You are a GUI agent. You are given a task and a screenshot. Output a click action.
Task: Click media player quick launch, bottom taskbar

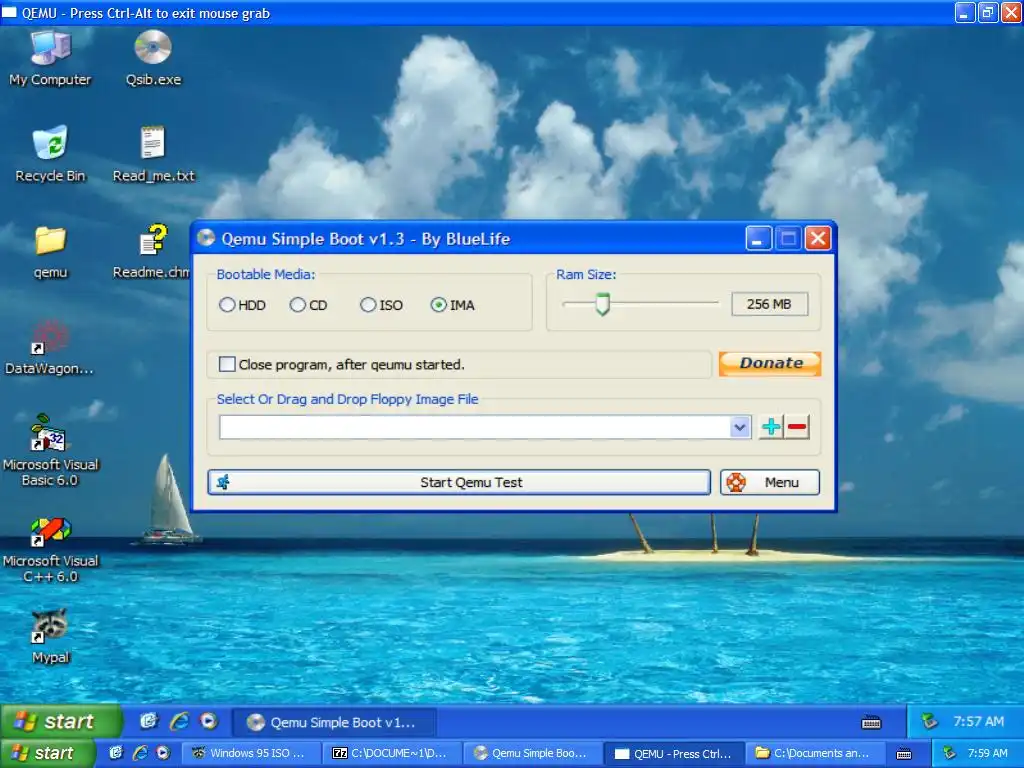pos(163,753)
